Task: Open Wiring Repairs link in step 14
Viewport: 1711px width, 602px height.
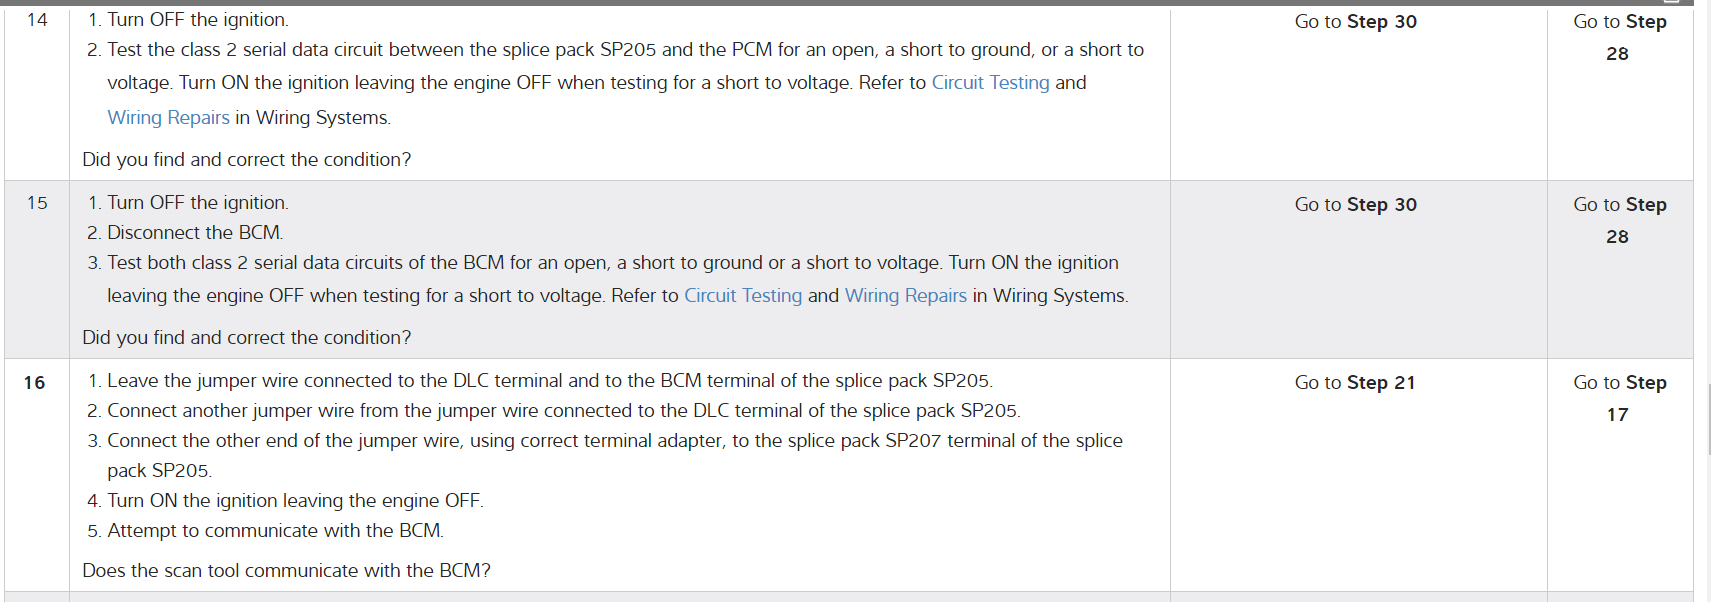Action: click(x=168, y=118)
